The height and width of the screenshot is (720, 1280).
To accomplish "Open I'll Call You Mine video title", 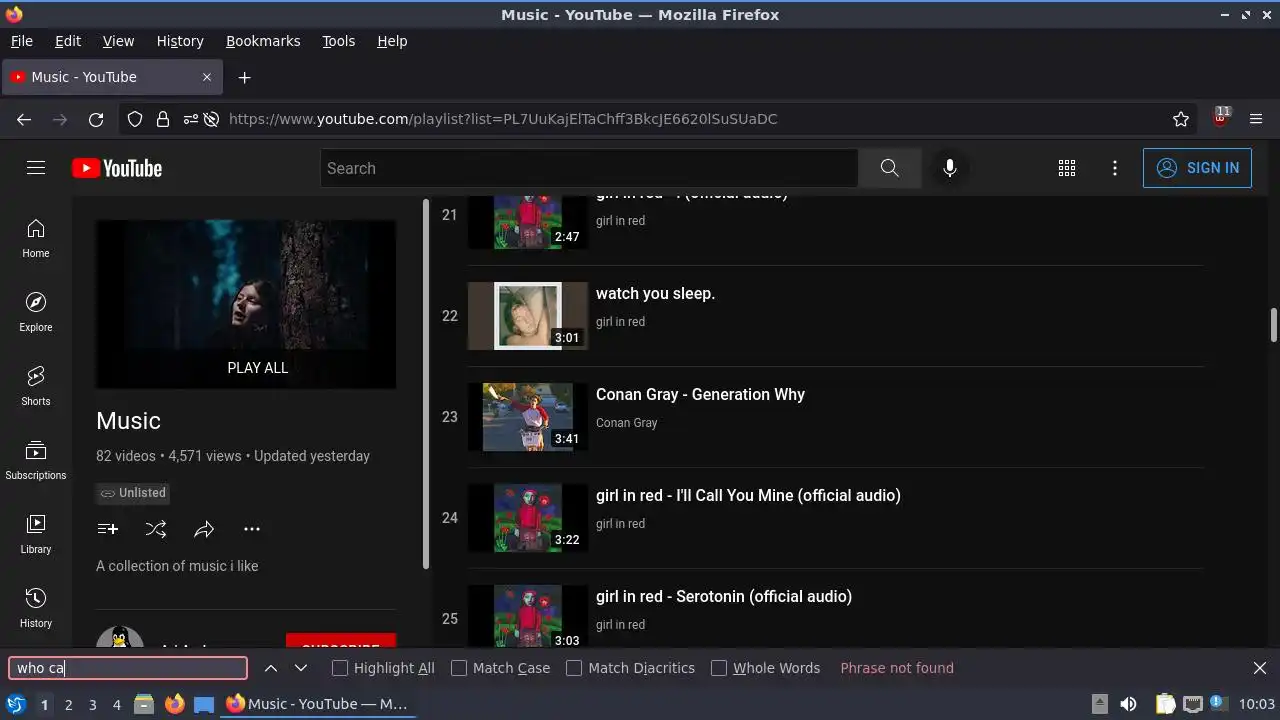I will tap(748, 496).
